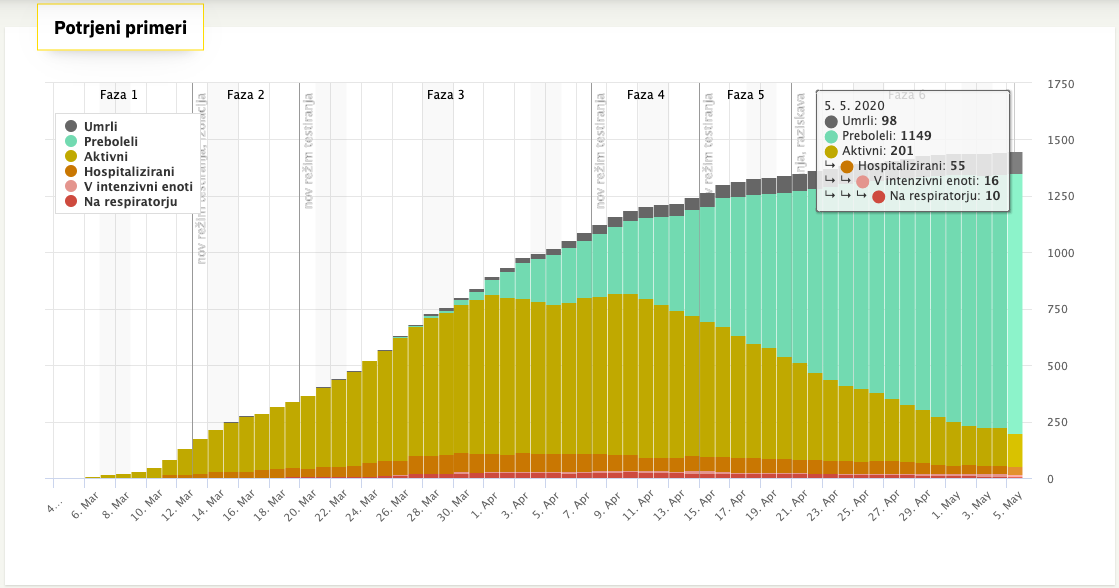Click the gray Umrli circle in the legend
This screenshot has width=1119, height=588.
coord(71,127)
